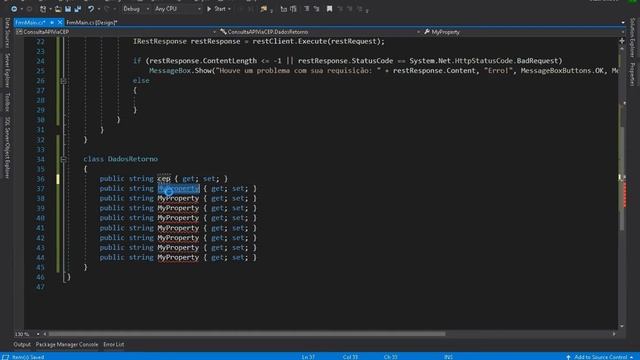Open the Data Sources side panel tab
This screenshot has width=640, height=360.
7,33
